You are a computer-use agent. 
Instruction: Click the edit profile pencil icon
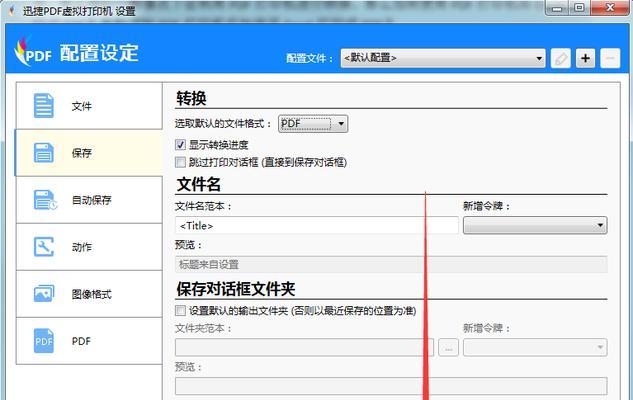pos(561,59)
